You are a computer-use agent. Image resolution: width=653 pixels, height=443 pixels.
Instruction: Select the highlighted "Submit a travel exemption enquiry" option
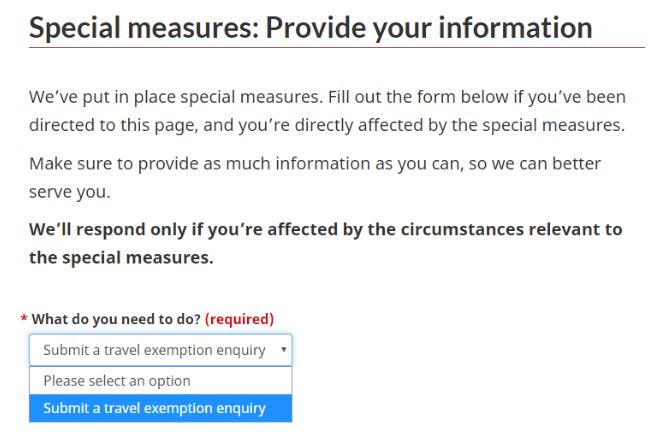pos(155,408)
